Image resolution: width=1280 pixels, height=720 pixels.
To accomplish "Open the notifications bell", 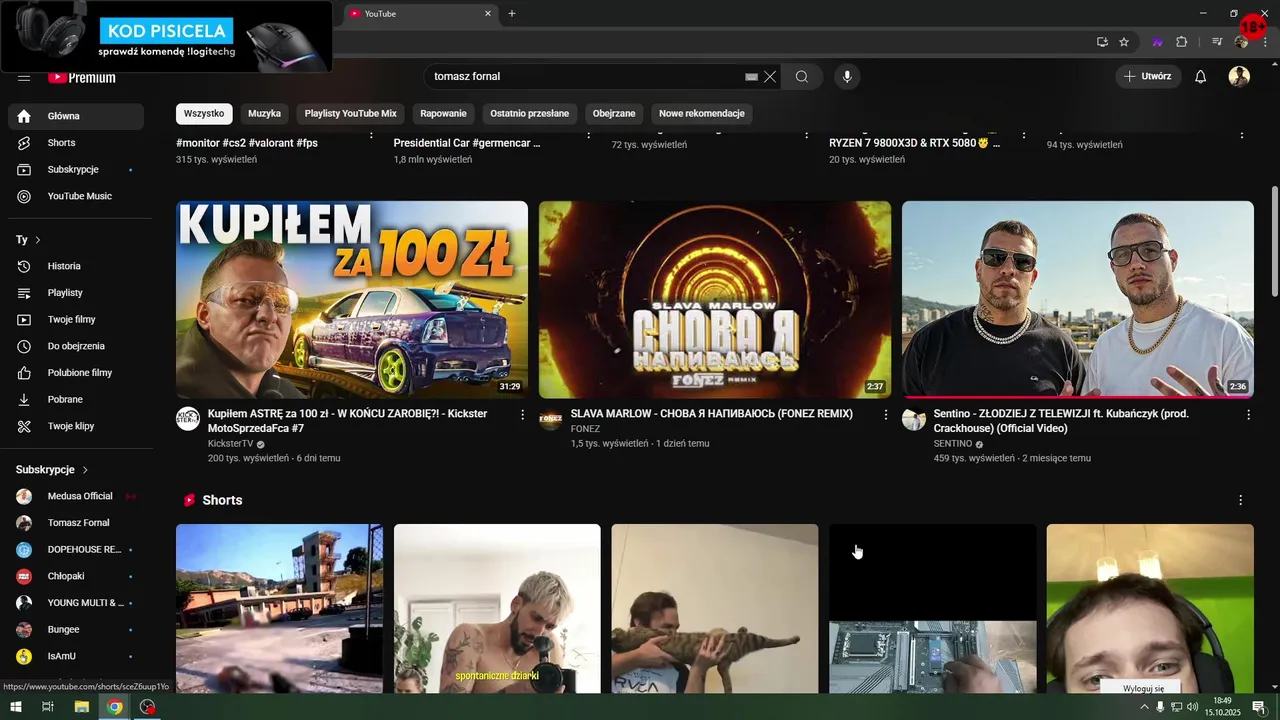I will 1201,77.
